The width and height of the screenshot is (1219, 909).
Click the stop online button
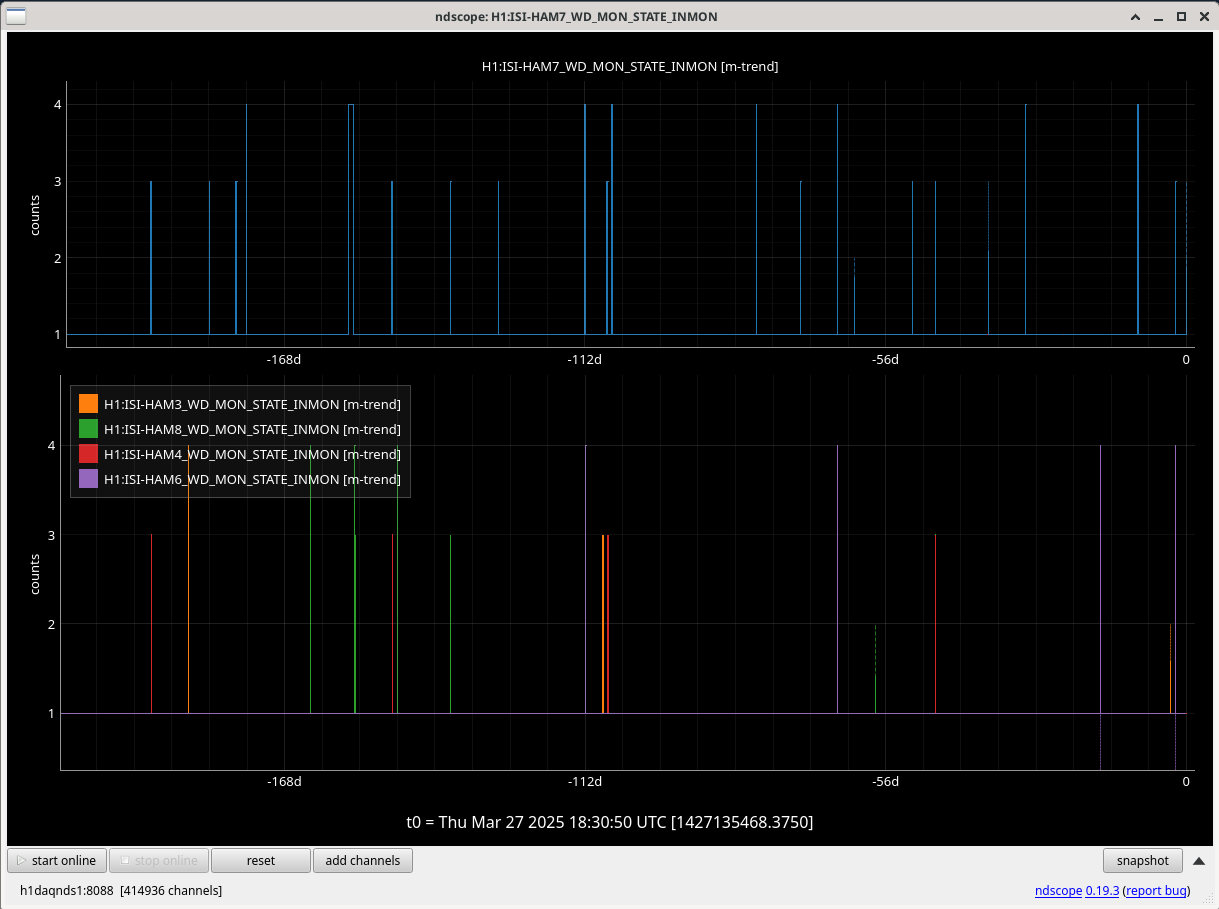pyautogui.click(x=159, y=860)
